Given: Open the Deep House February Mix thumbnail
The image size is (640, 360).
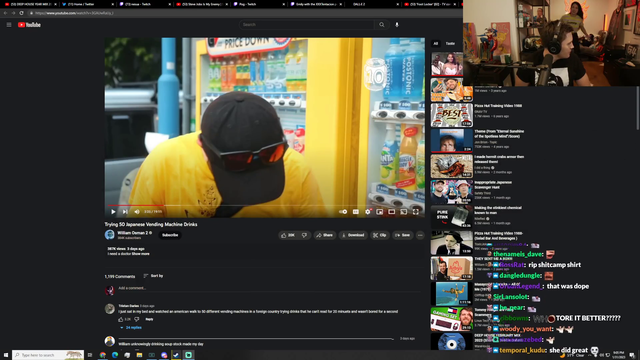Looking at the screenshot, I should click(451, 342).
